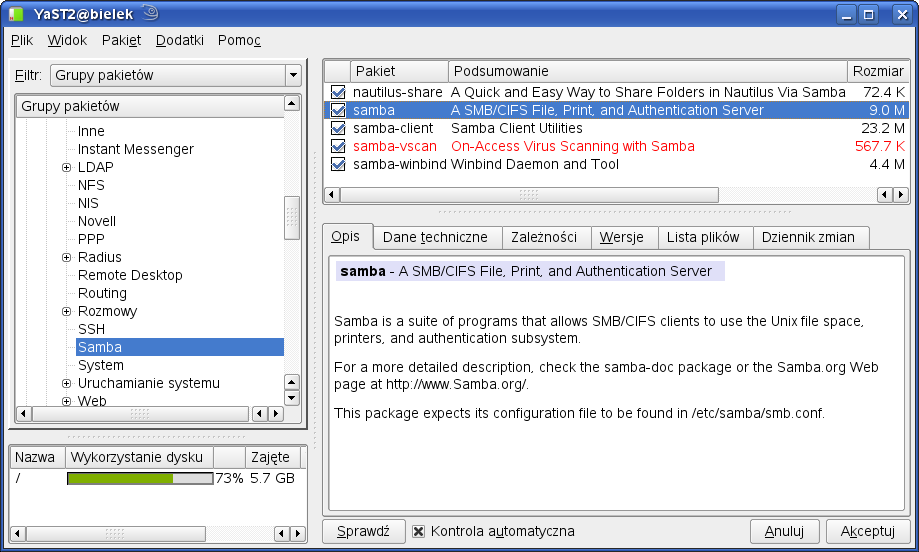
Task: Open the Pomoc menu
Action: pos(239,40)
